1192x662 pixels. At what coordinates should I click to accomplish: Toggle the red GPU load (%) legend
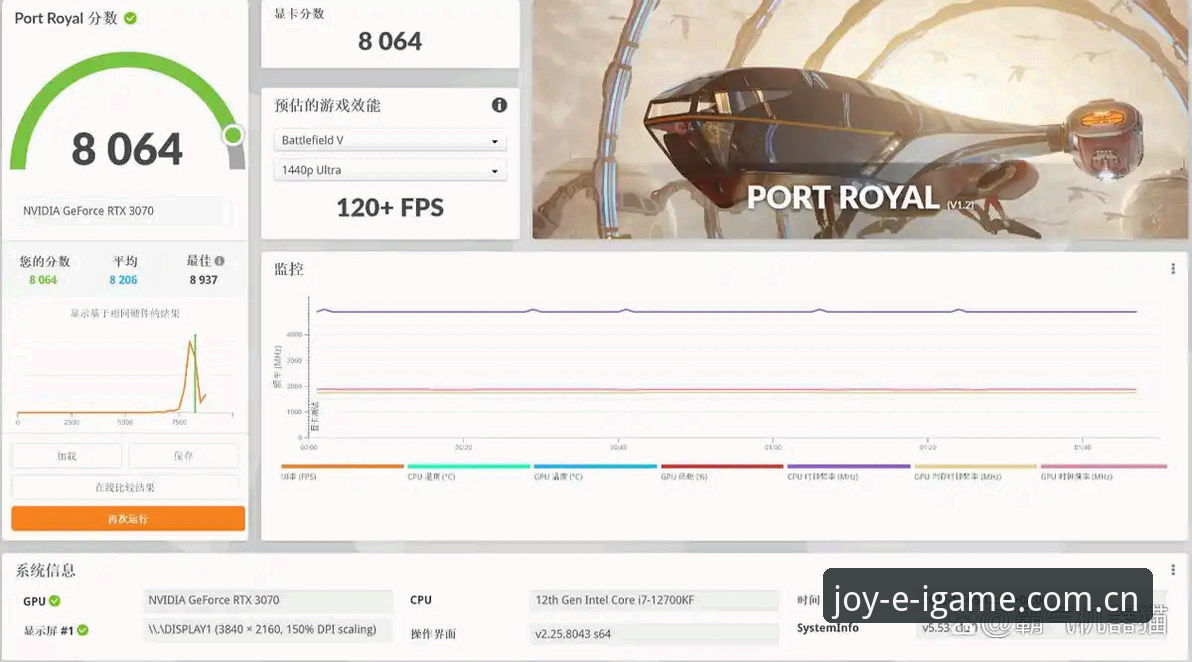pyautogui.click(x=722, y=472)
